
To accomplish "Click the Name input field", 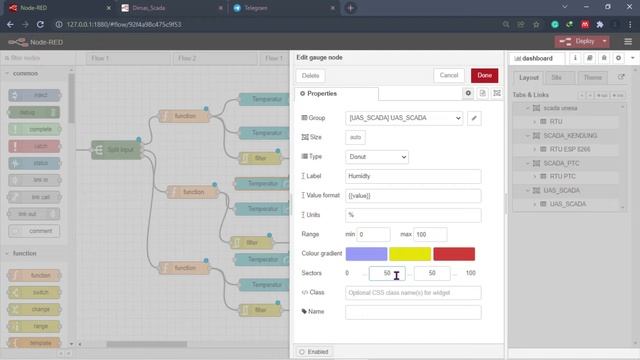I will [413, 312].
